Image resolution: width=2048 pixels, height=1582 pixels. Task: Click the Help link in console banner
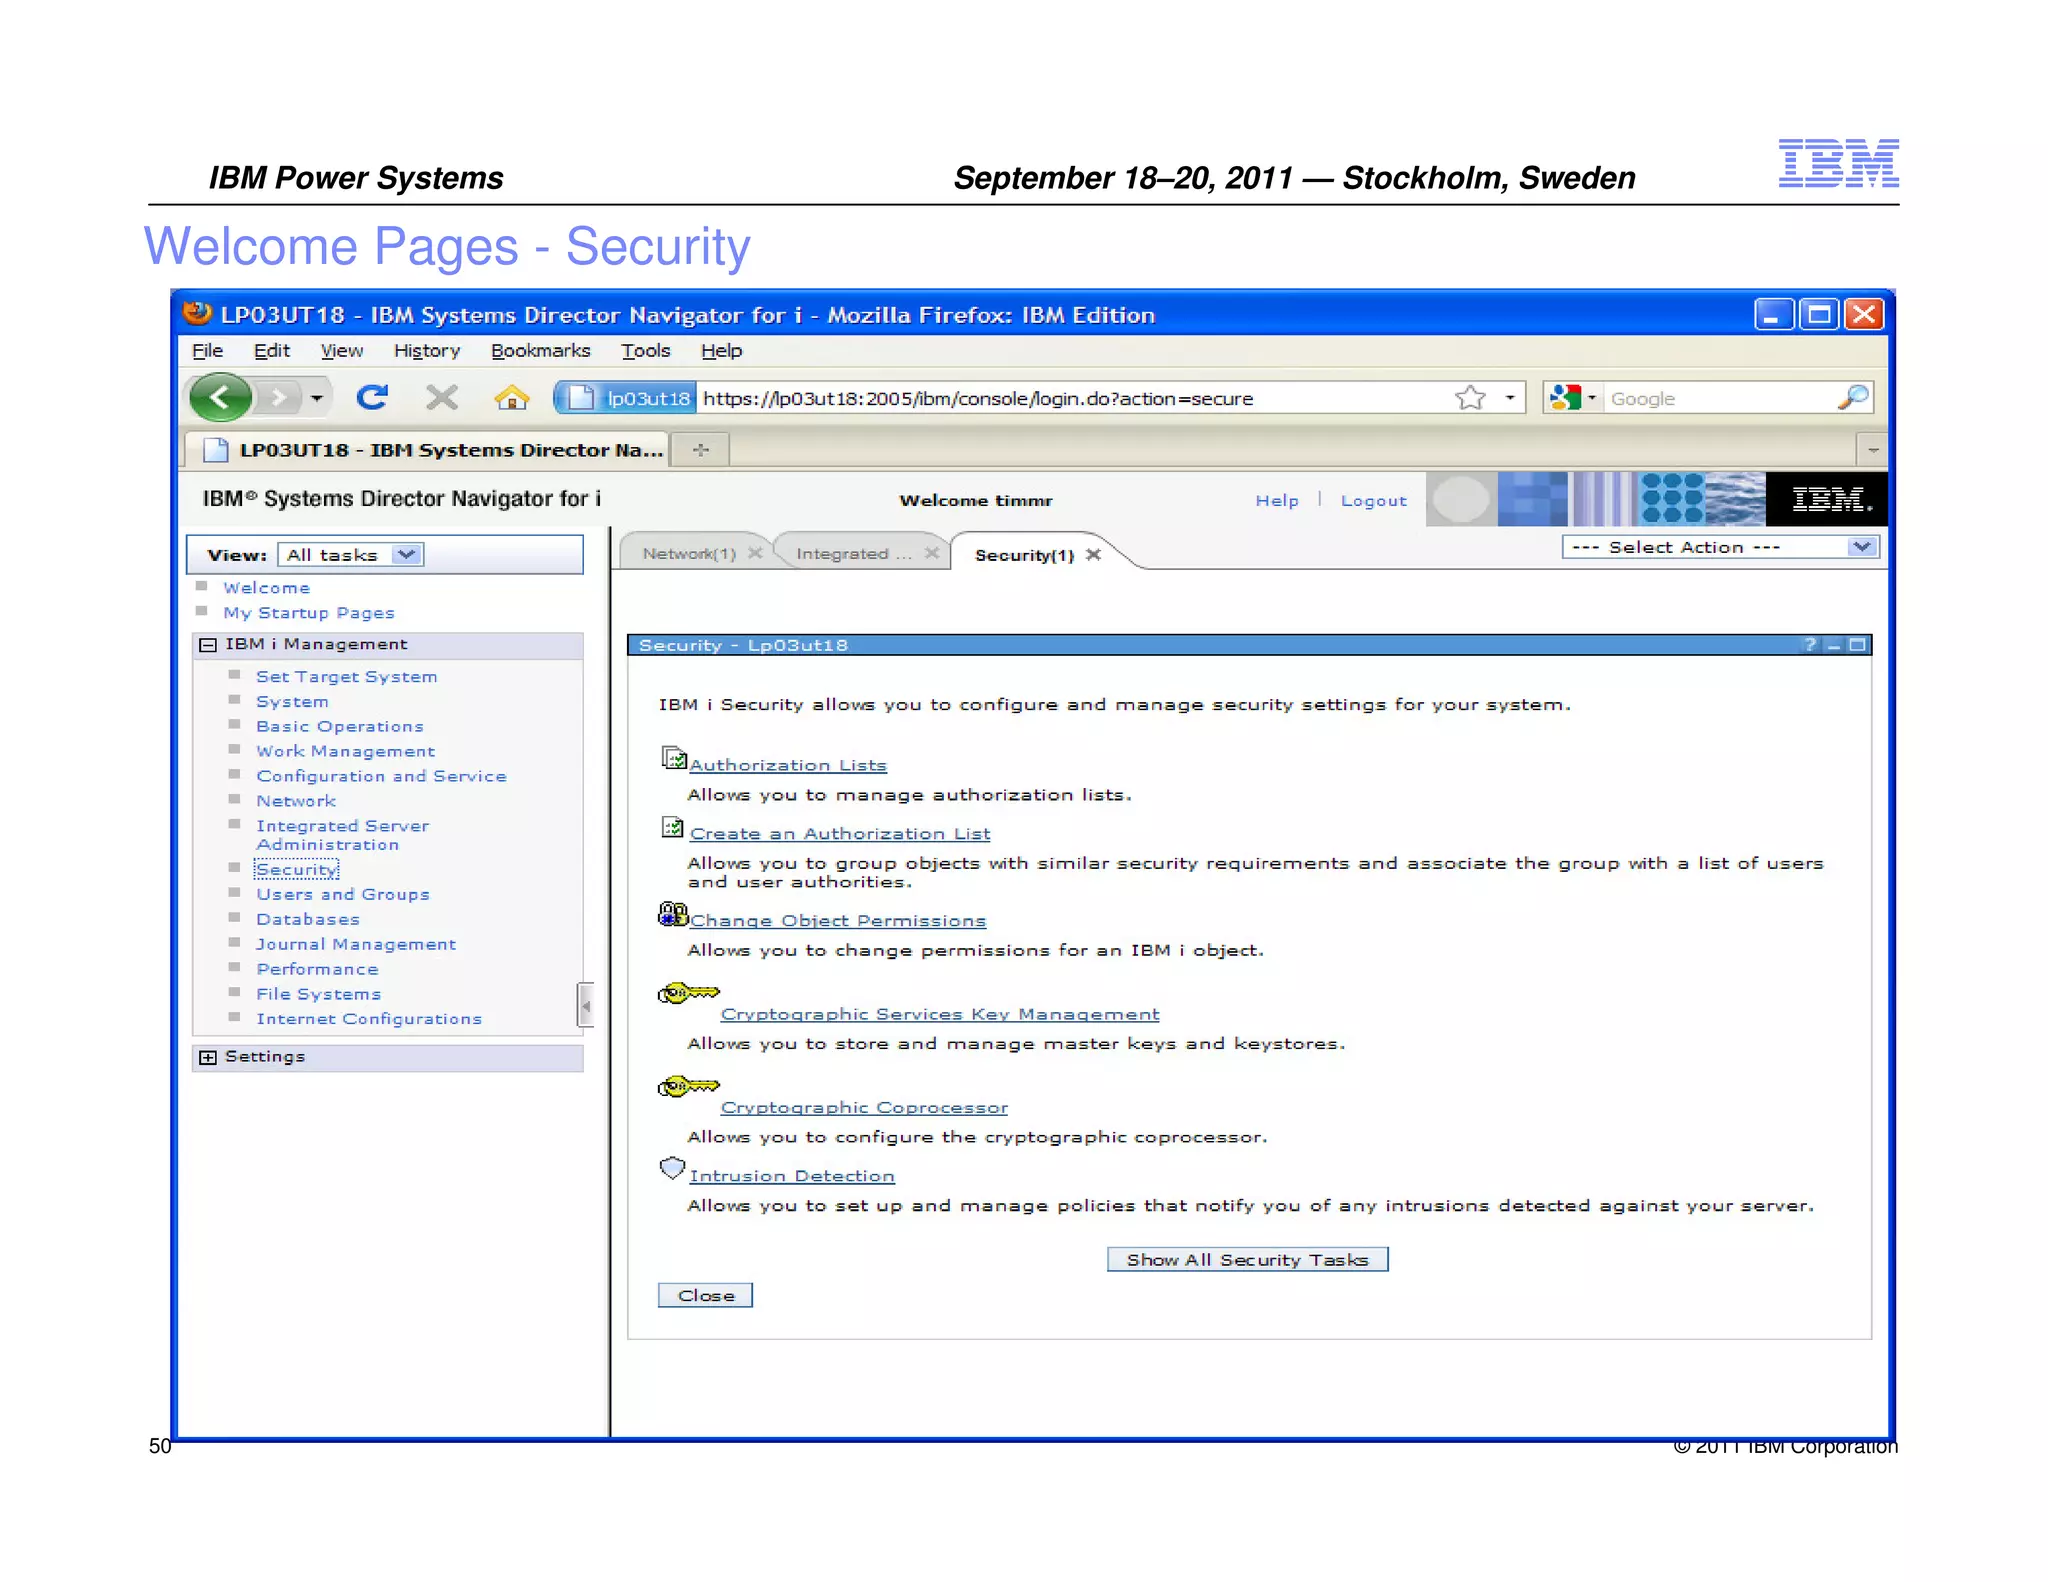coord(1277,500)
